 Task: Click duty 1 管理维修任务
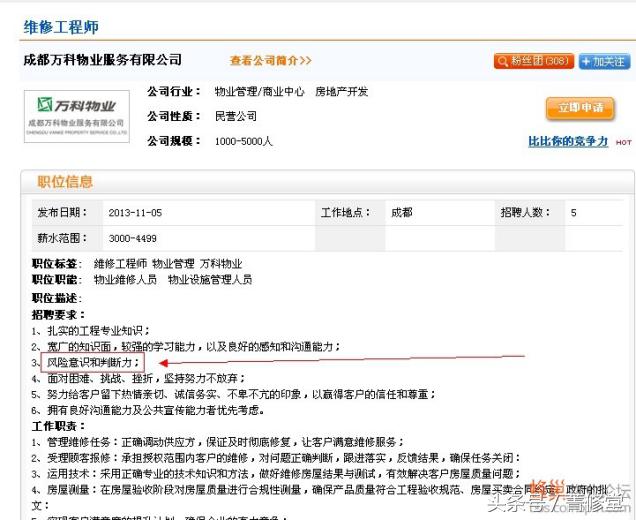(x=218, y=442)
